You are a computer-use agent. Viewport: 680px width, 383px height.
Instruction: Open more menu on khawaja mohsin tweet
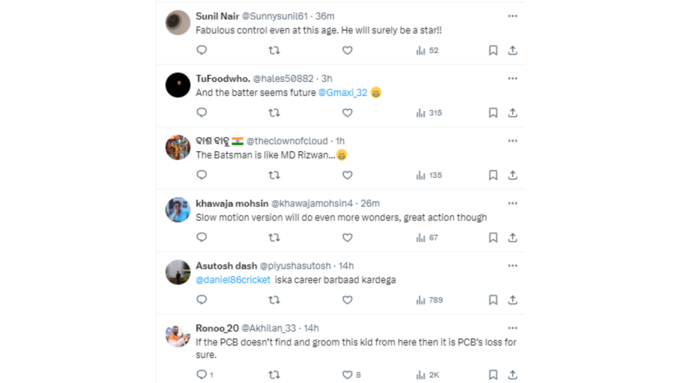(x=513, y=203)
